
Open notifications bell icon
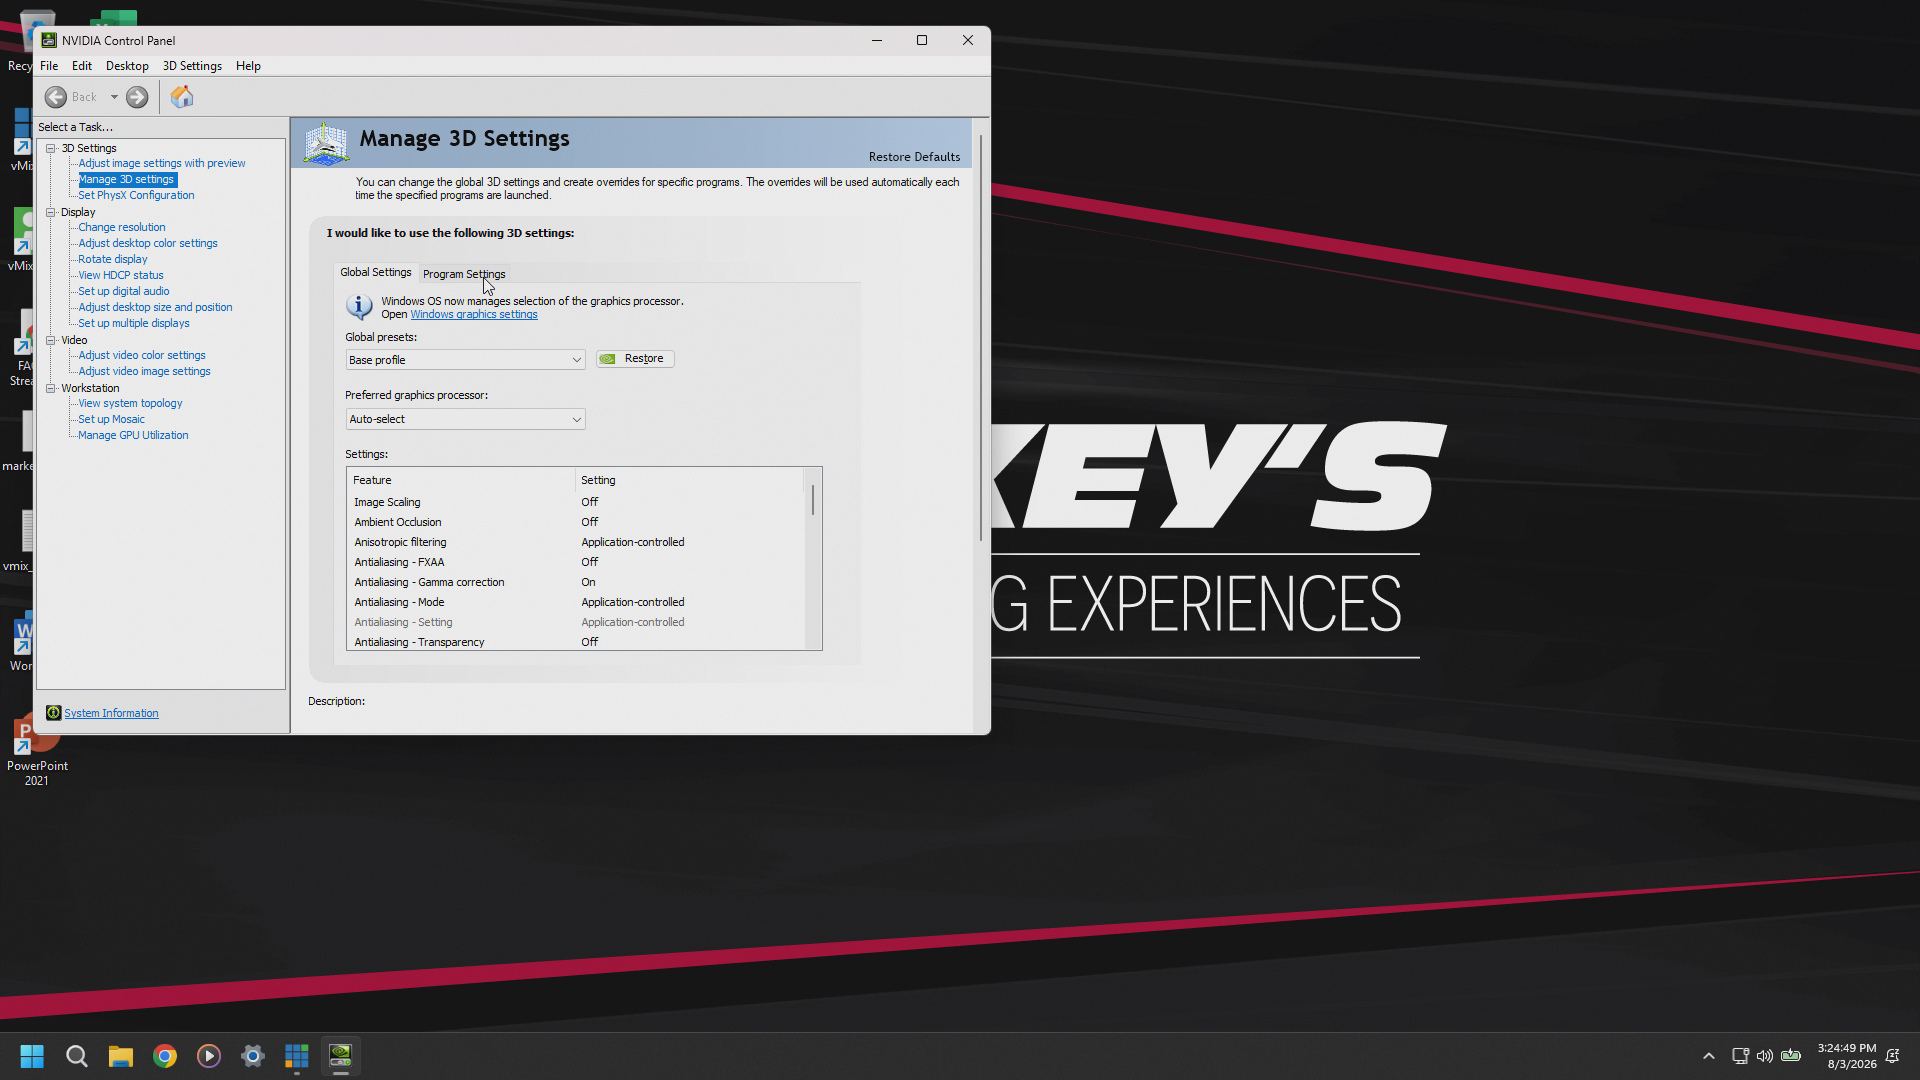pos(1892,1056)
